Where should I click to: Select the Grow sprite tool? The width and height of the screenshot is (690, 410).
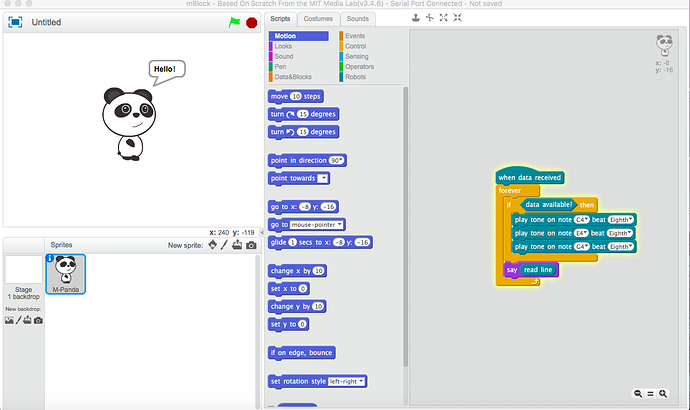pos(444,18)
